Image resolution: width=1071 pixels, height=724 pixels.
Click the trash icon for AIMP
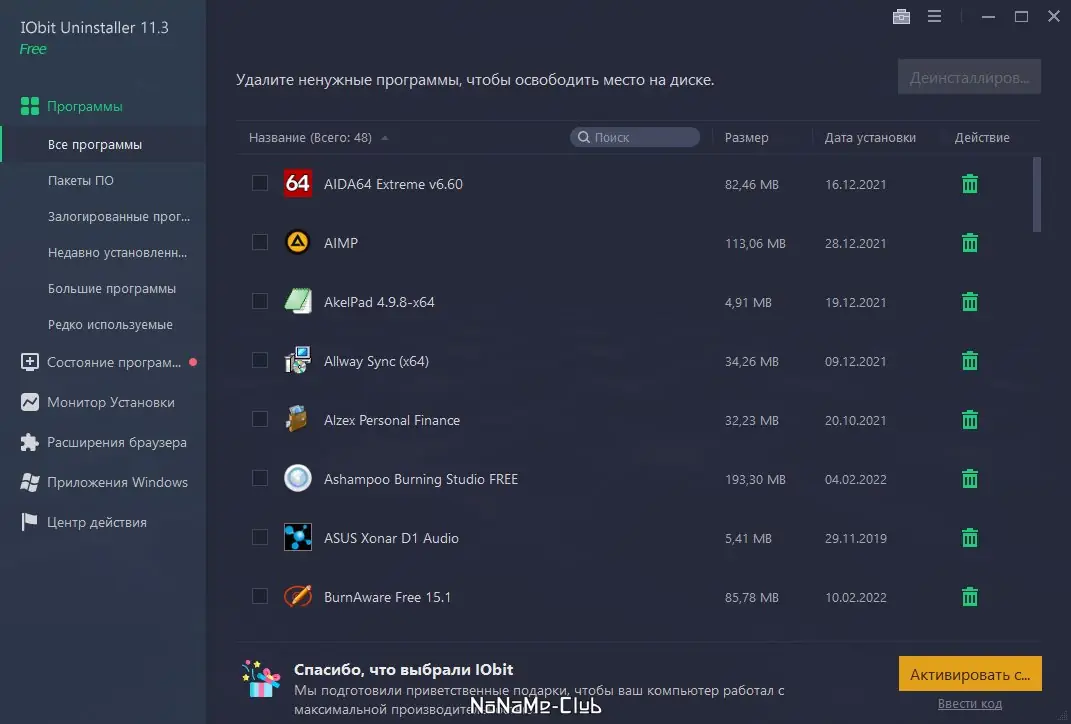(x=969, y=242)
